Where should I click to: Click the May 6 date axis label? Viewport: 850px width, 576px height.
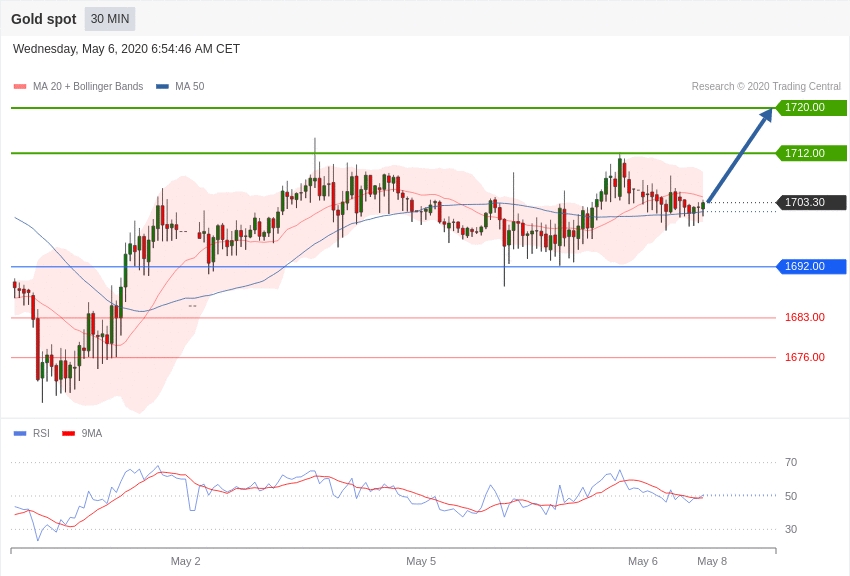tap(643, 561)
